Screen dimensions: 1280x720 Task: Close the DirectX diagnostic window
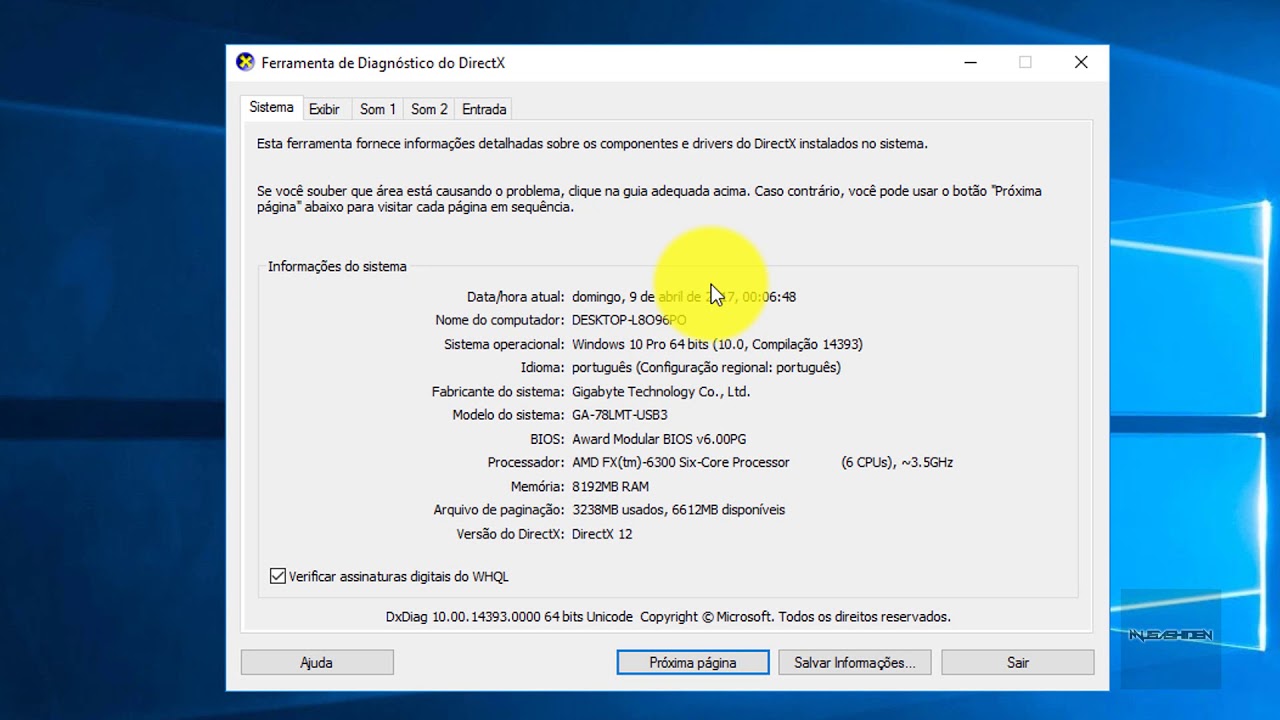pyautogui.click(x=1081, y=62)
